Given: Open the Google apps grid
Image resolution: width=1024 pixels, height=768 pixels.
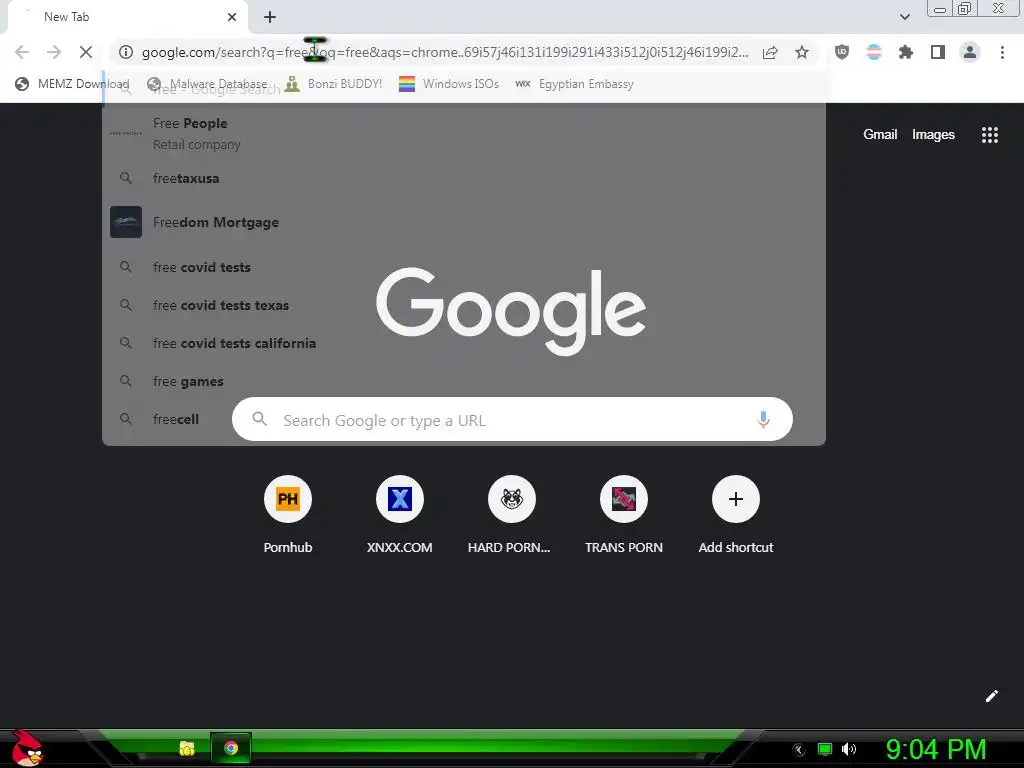Looking at the screenshot, I should [989, 135].
